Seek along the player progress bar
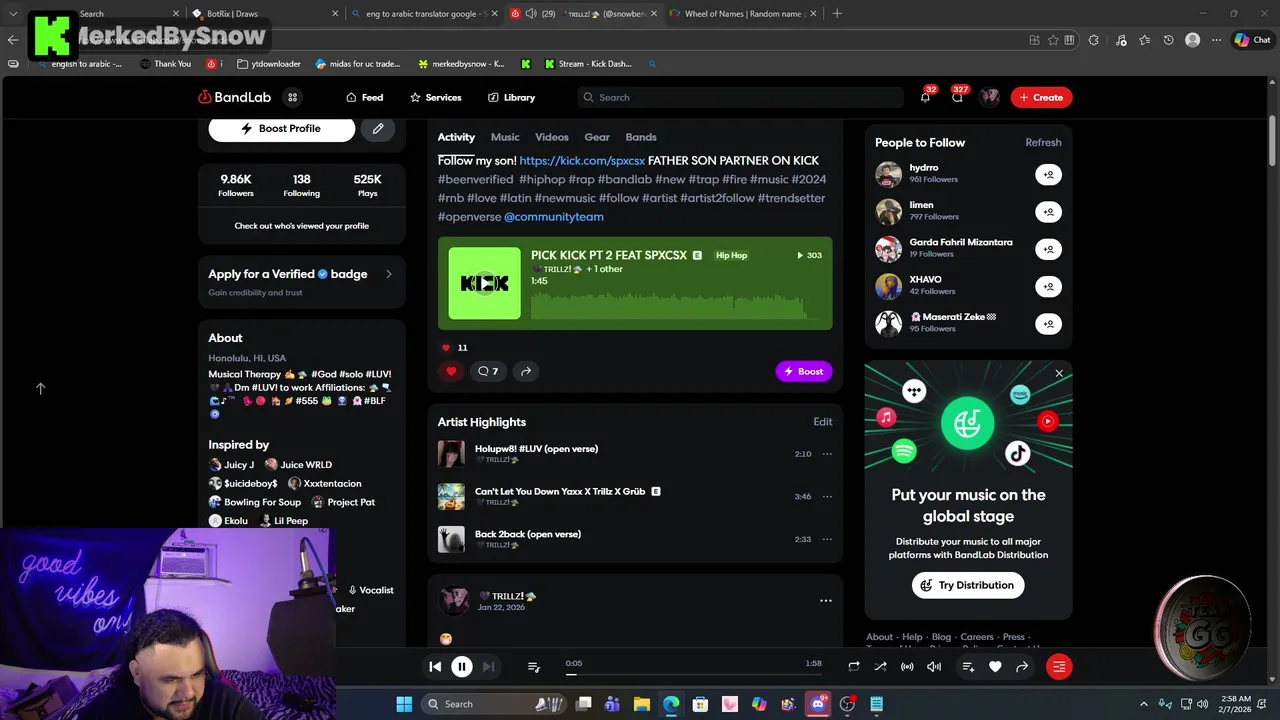Viewport: 1280px width, 720px height. 693,674
